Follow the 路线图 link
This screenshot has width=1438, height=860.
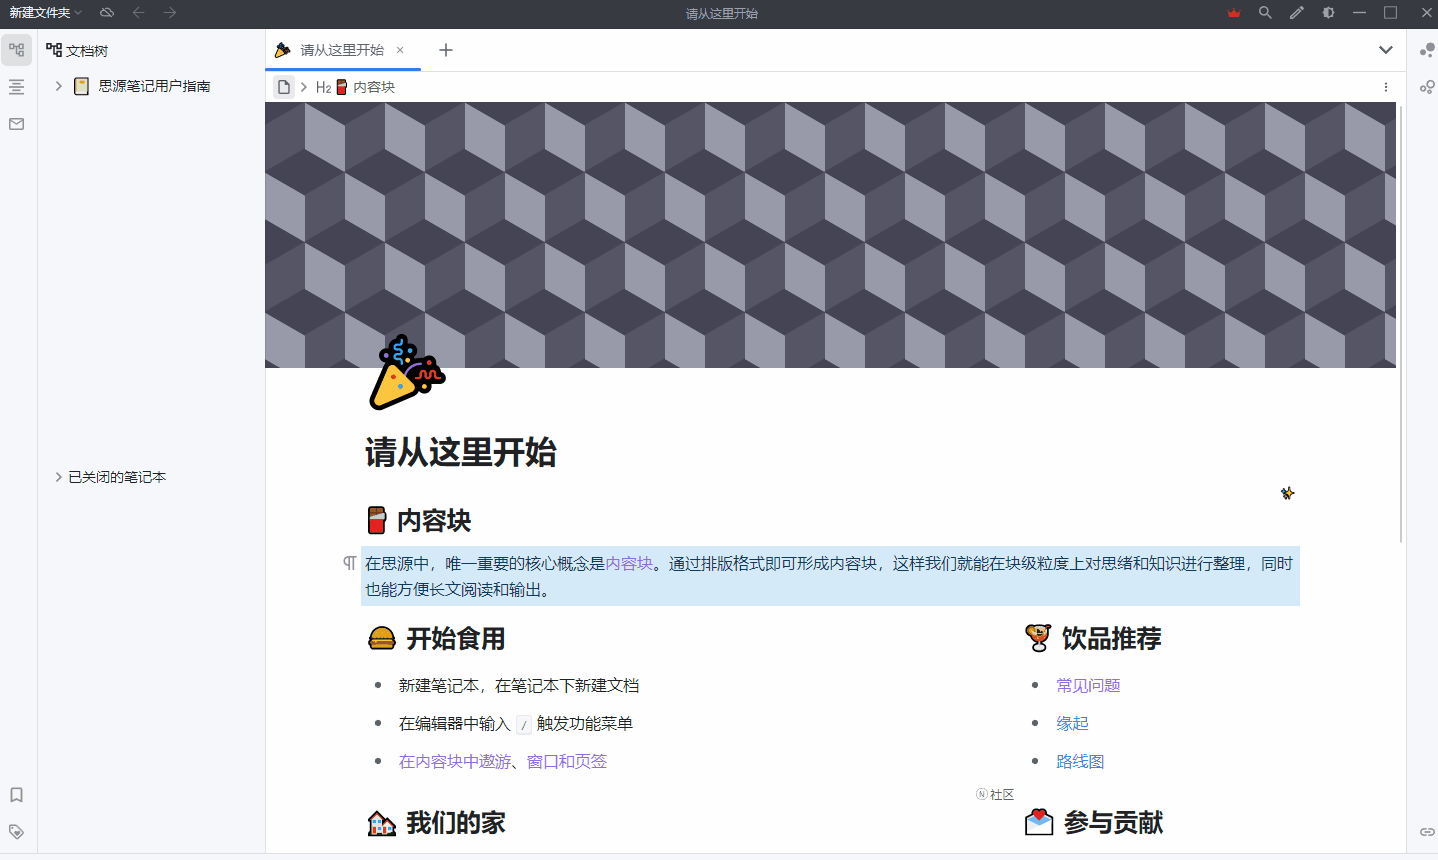point(1080,761)
